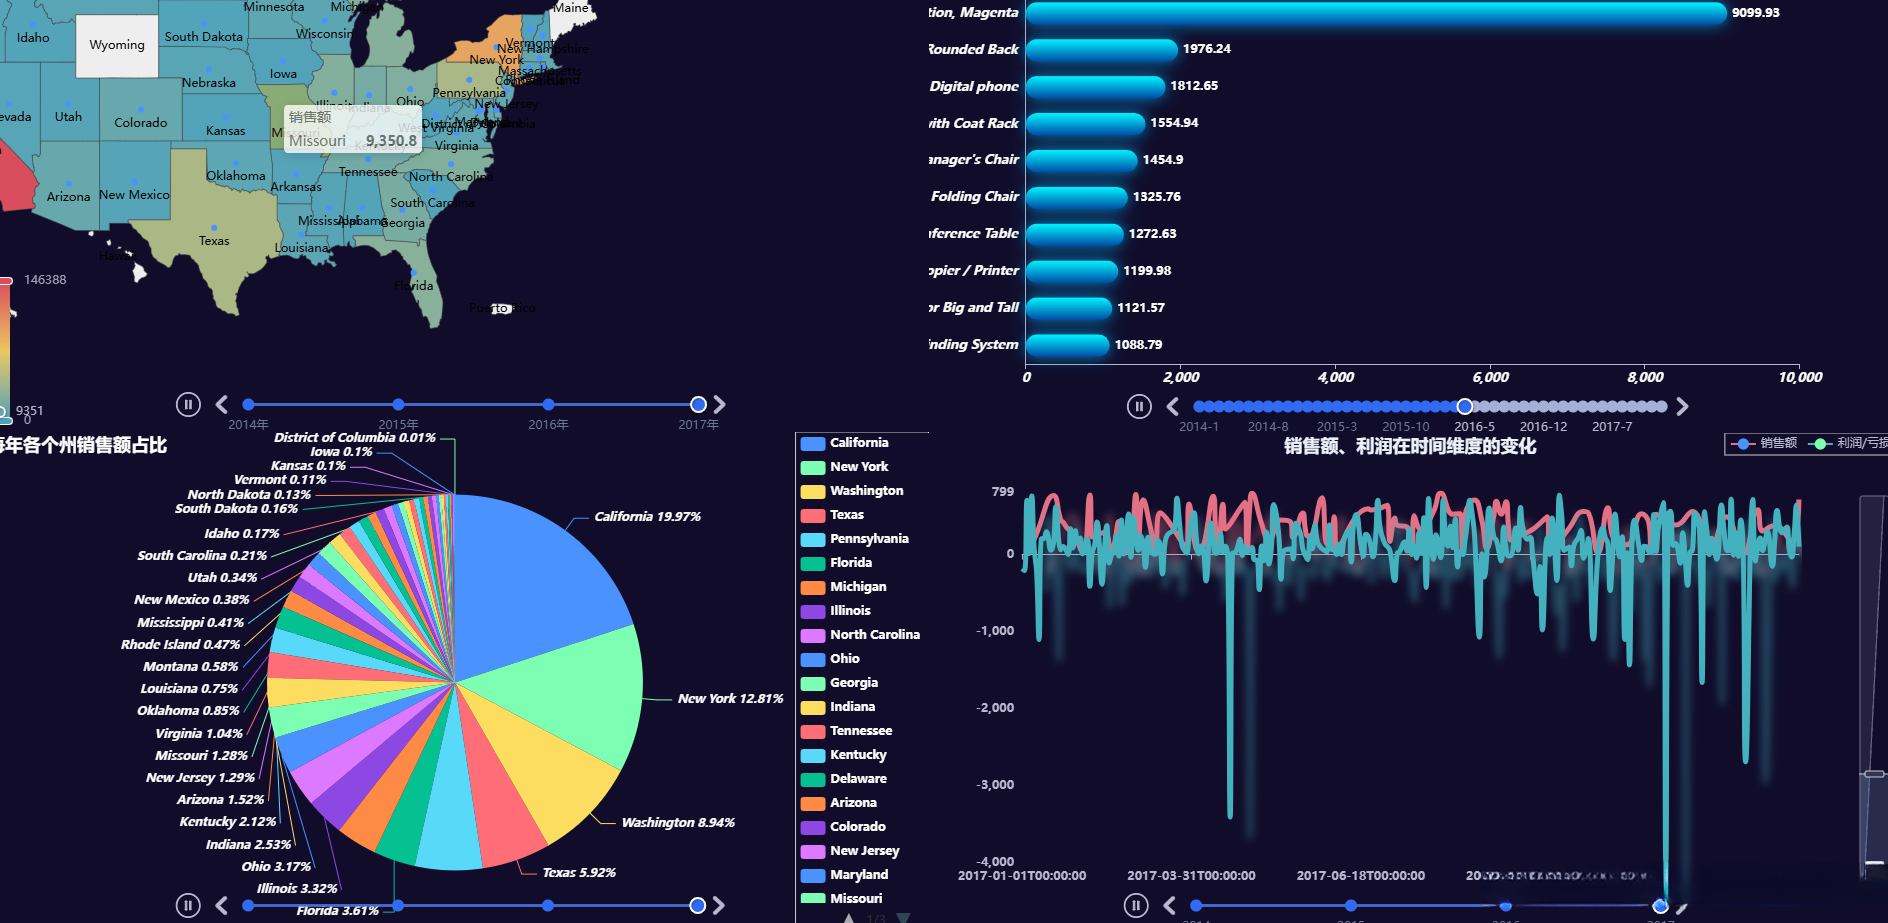Image resolution: width=1888 pixels, height=923 pixels.
Task: Click previous arrow on the map year timeline
Action: 222,404
